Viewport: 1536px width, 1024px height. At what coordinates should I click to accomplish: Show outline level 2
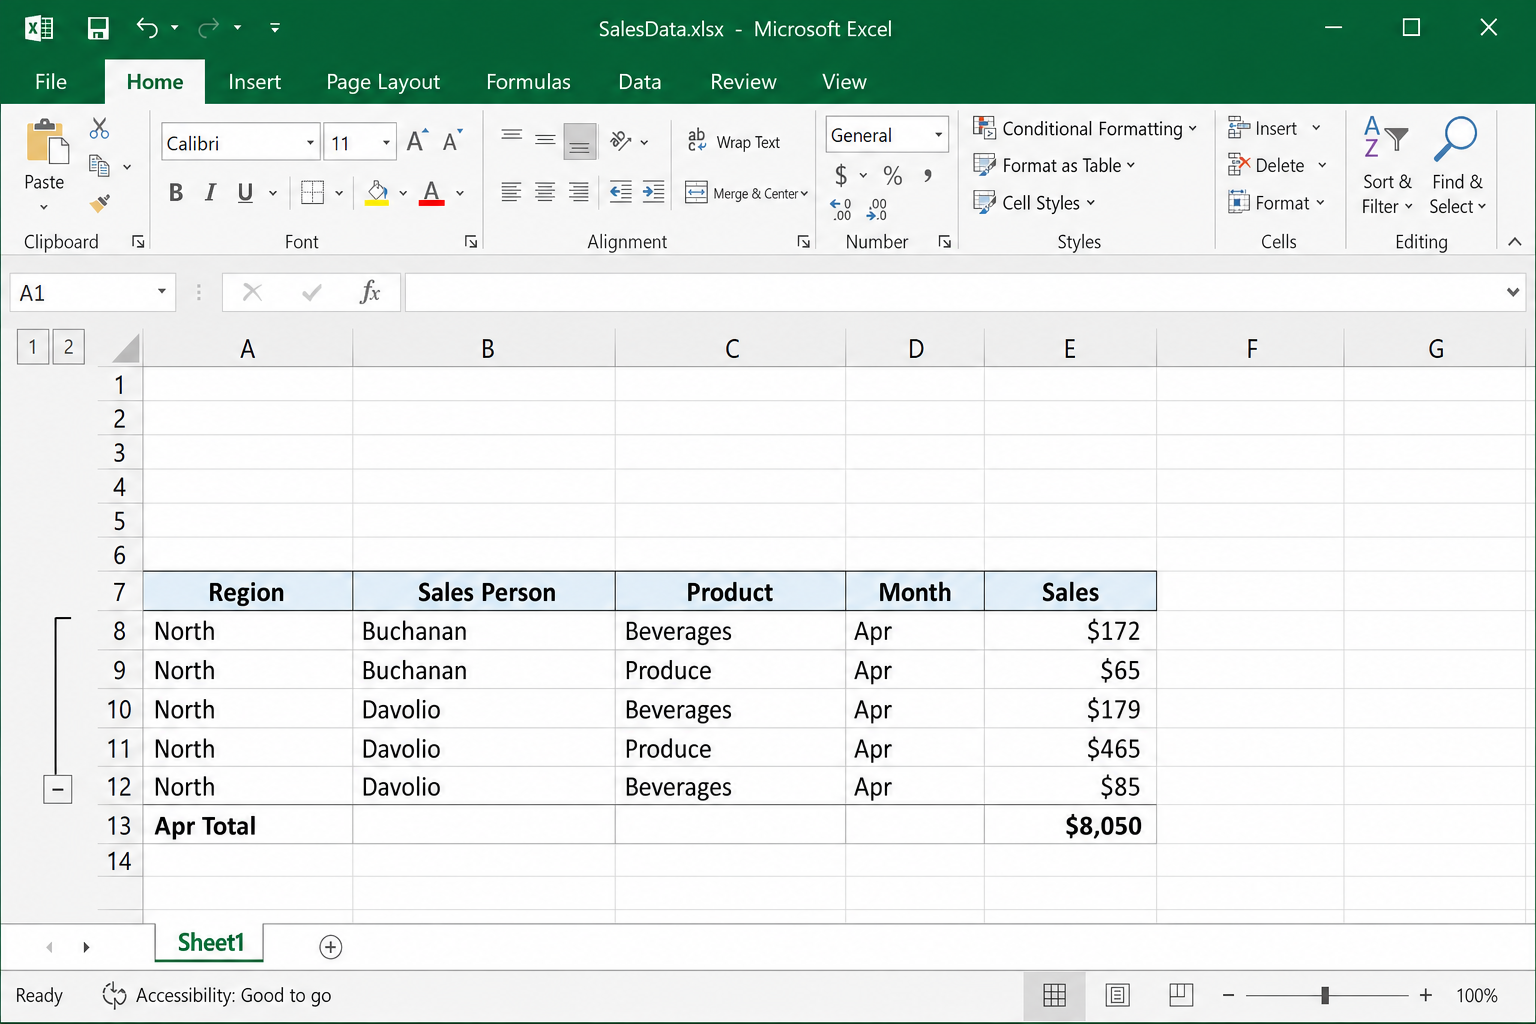click(x=68, y=347)
